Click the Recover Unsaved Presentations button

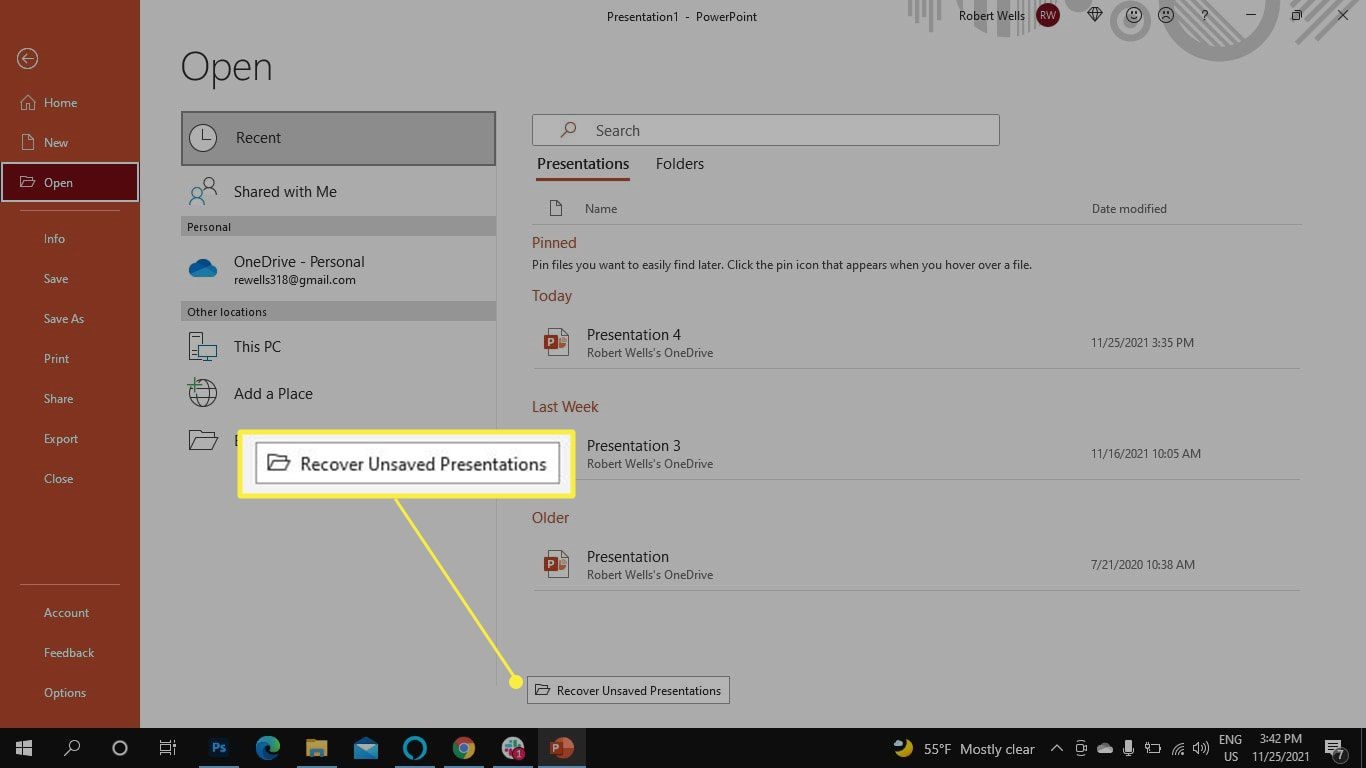pyautogui.click(x=628, y=690)
